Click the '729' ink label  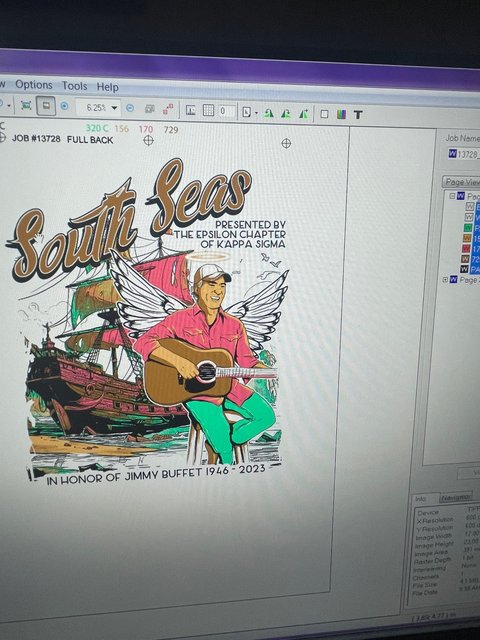[171, 130]
